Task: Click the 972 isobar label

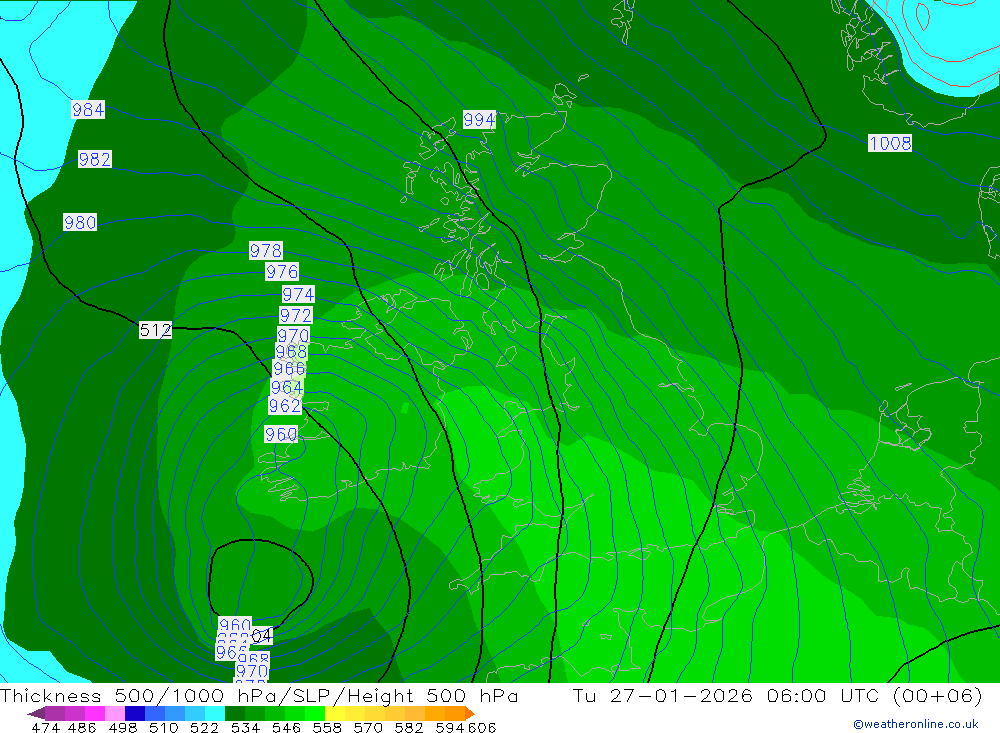Action: point(296,315)
